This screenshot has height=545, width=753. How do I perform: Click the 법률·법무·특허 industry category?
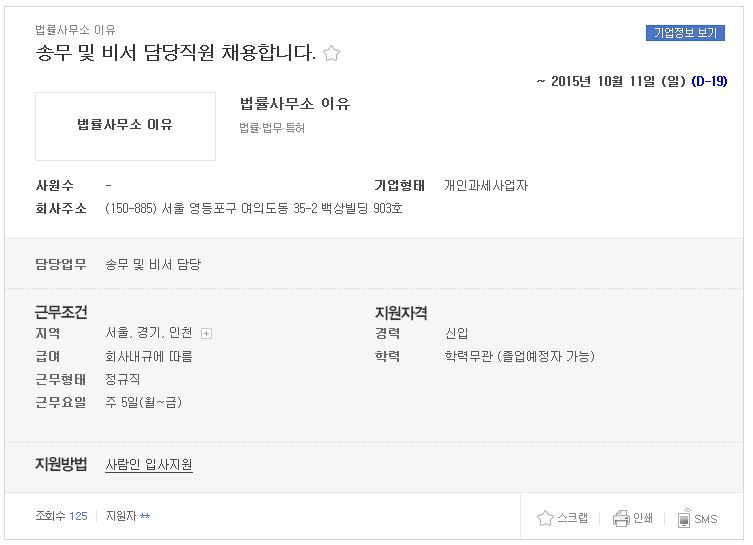point(272,128)
